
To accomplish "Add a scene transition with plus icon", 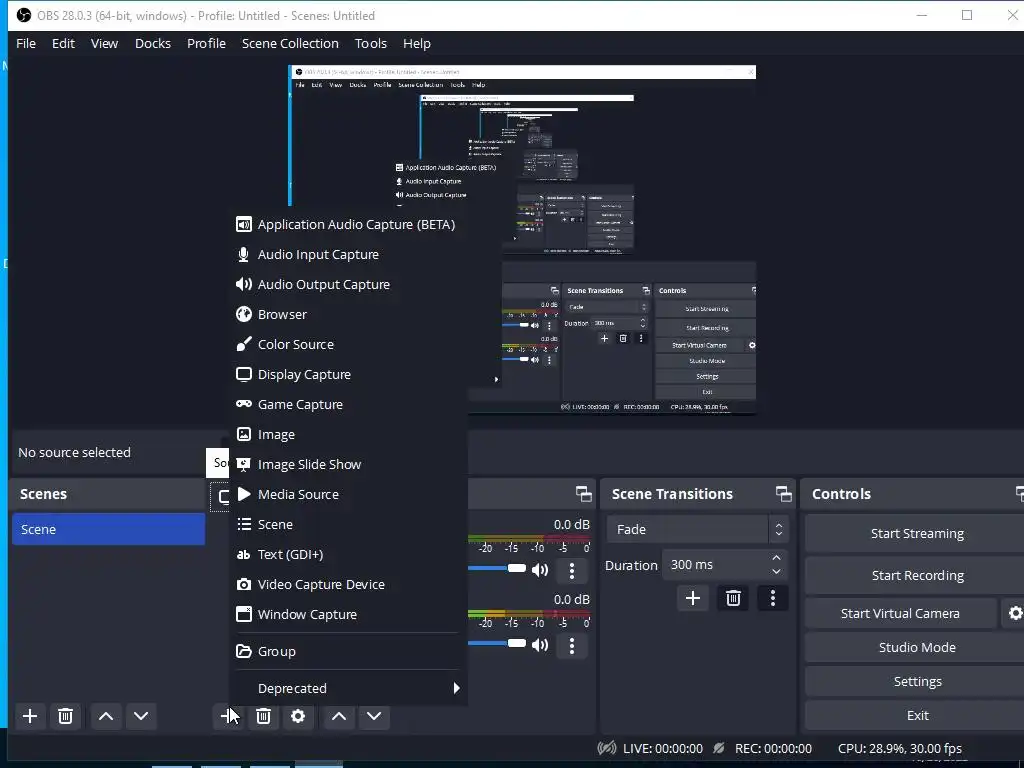I will [x=693, y=598].
